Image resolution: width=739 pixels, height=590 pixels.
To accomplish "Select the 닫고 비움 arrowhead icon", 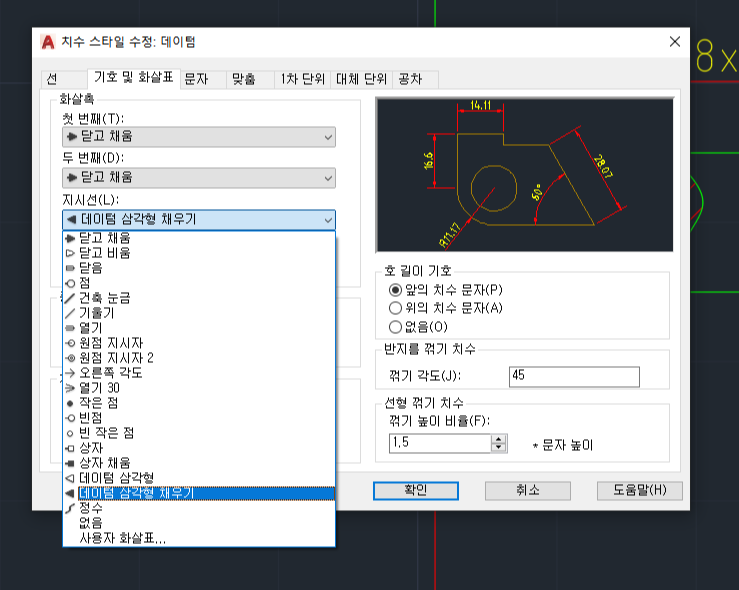I will pos(70,253).
